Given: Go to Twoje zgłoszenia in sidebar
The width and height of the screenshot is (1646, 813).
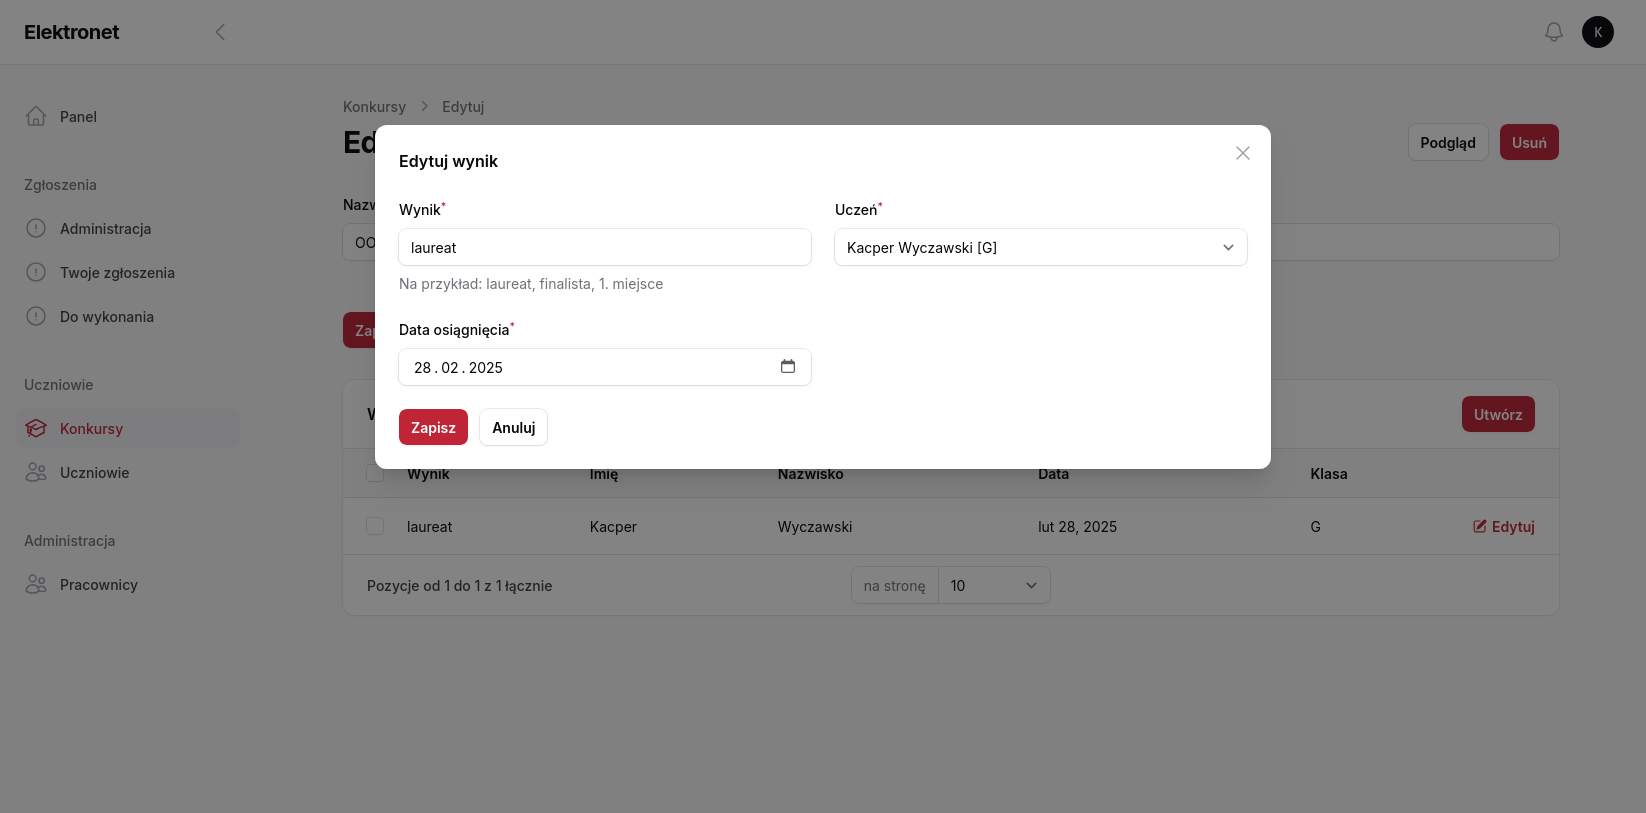Looking at the screenshot, I should [117, 272].
